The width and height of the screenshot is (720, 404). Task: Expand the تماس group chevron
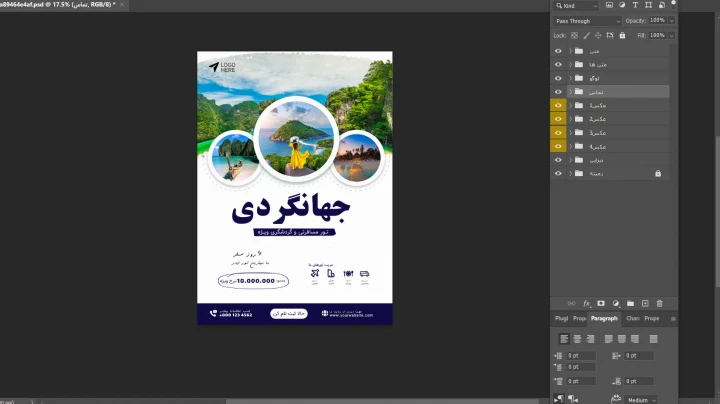[570, 92]
